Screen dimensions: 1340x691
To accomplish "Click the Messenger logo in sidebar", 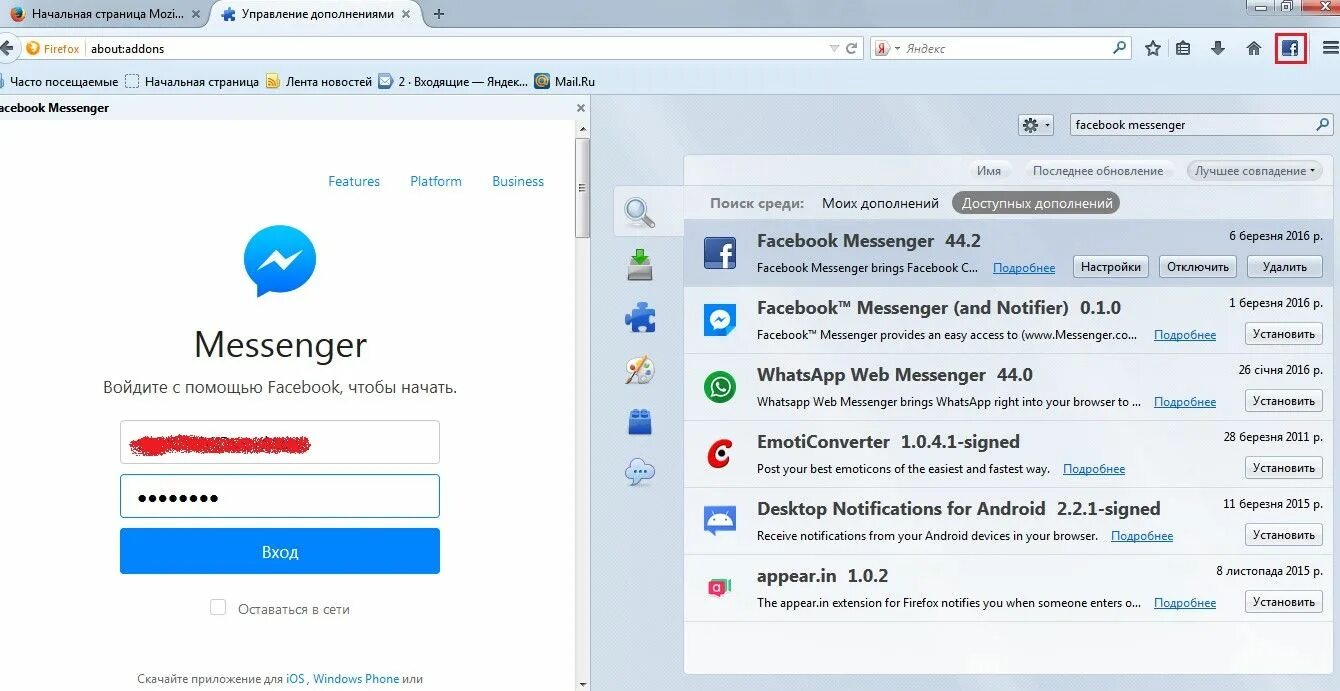I will click(x=280, y=260).
